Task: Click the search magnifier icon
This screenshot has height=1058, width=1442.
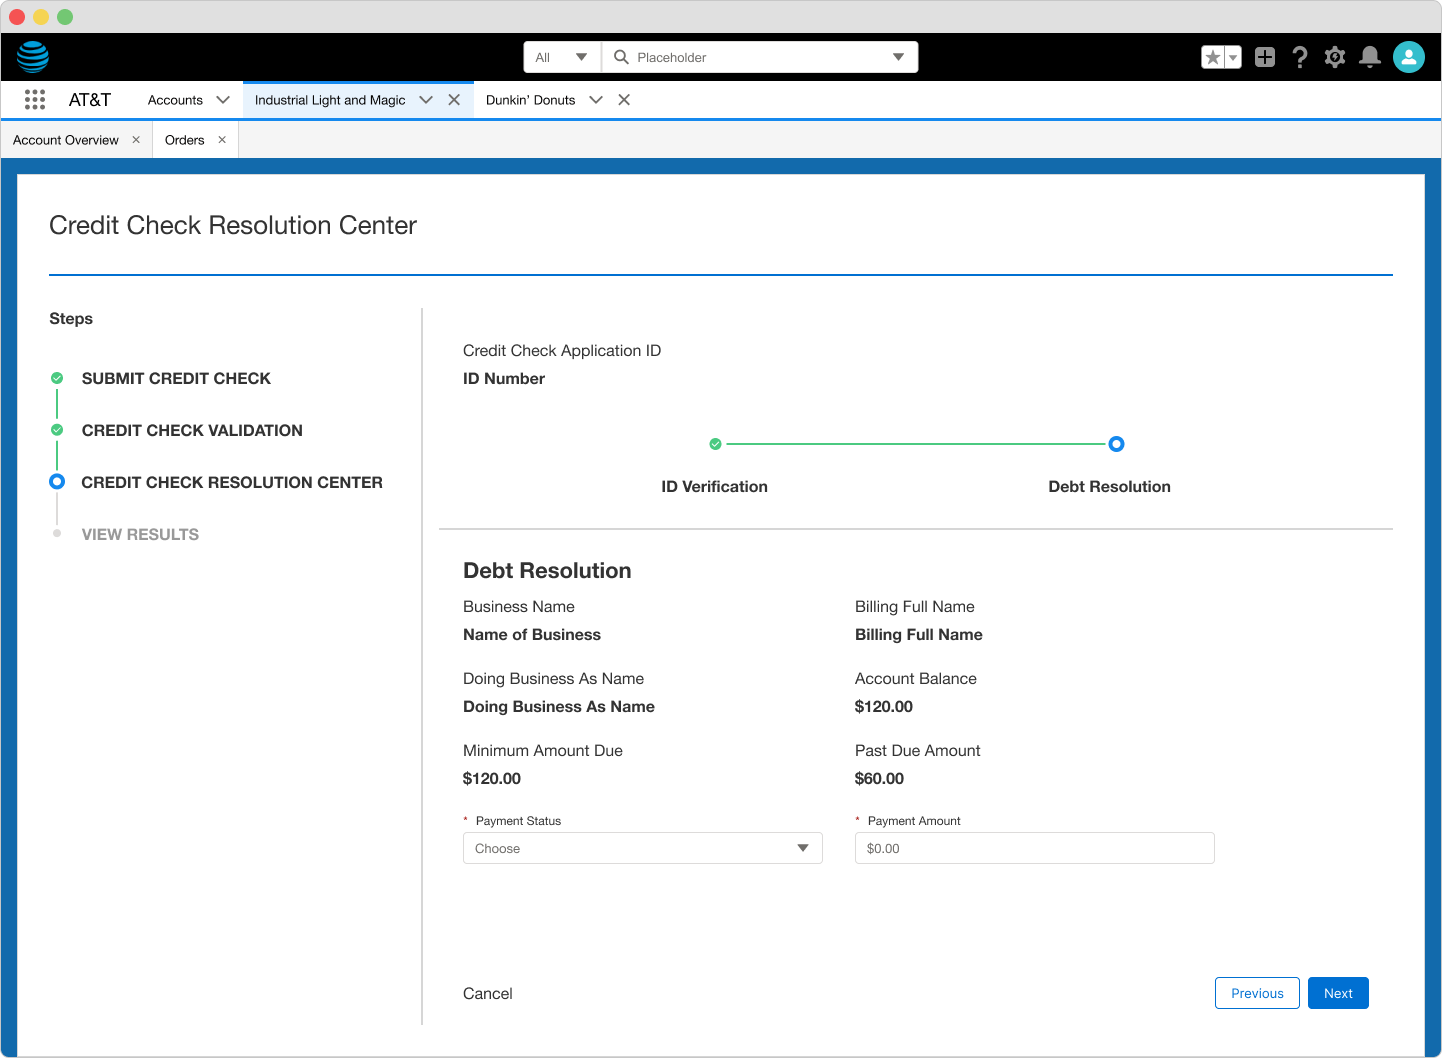Action: (x=621, y=57)
